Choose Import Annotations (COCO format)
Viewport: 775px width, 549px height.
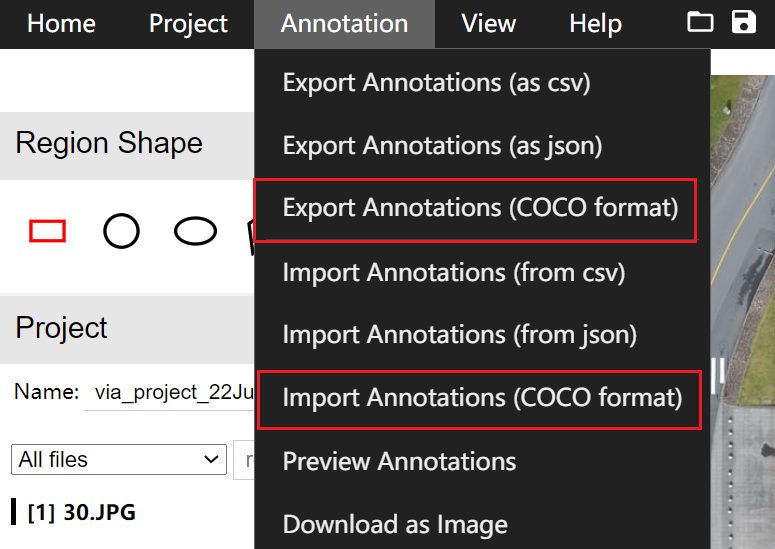[x=482, y=398]
